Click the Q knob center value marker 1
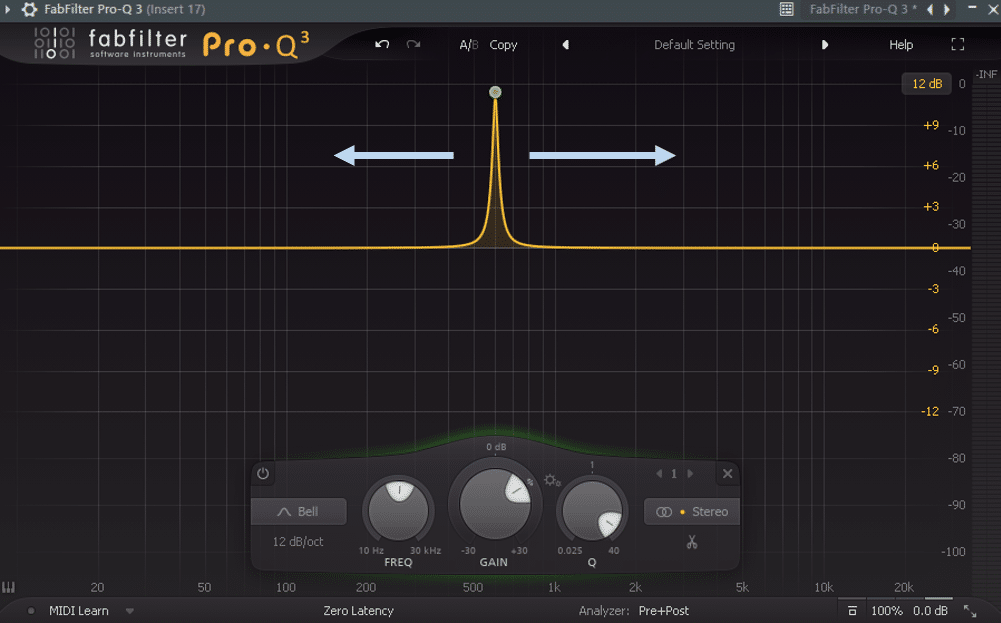1001x623 pixels. pyautogui.click(x=592, y=465)
